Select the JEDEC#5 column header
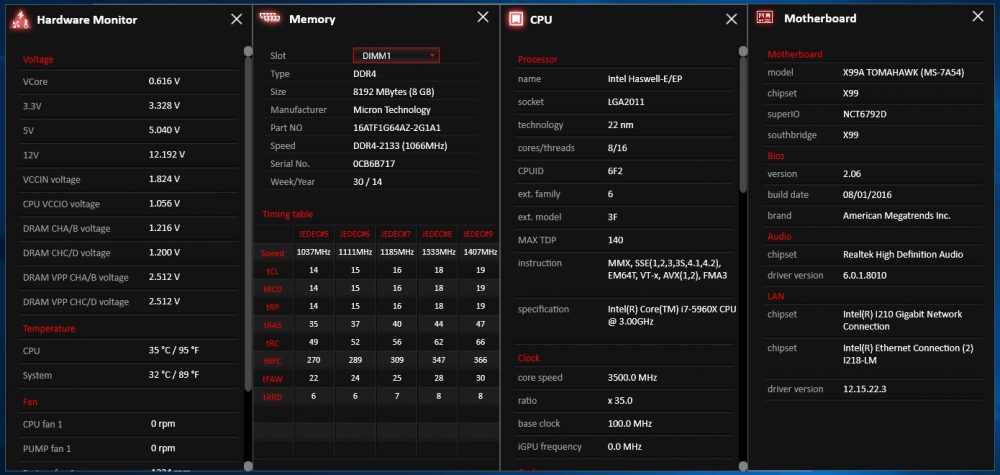The height and width of the screenshot is (475, 1000). click(x=314, y=234)
